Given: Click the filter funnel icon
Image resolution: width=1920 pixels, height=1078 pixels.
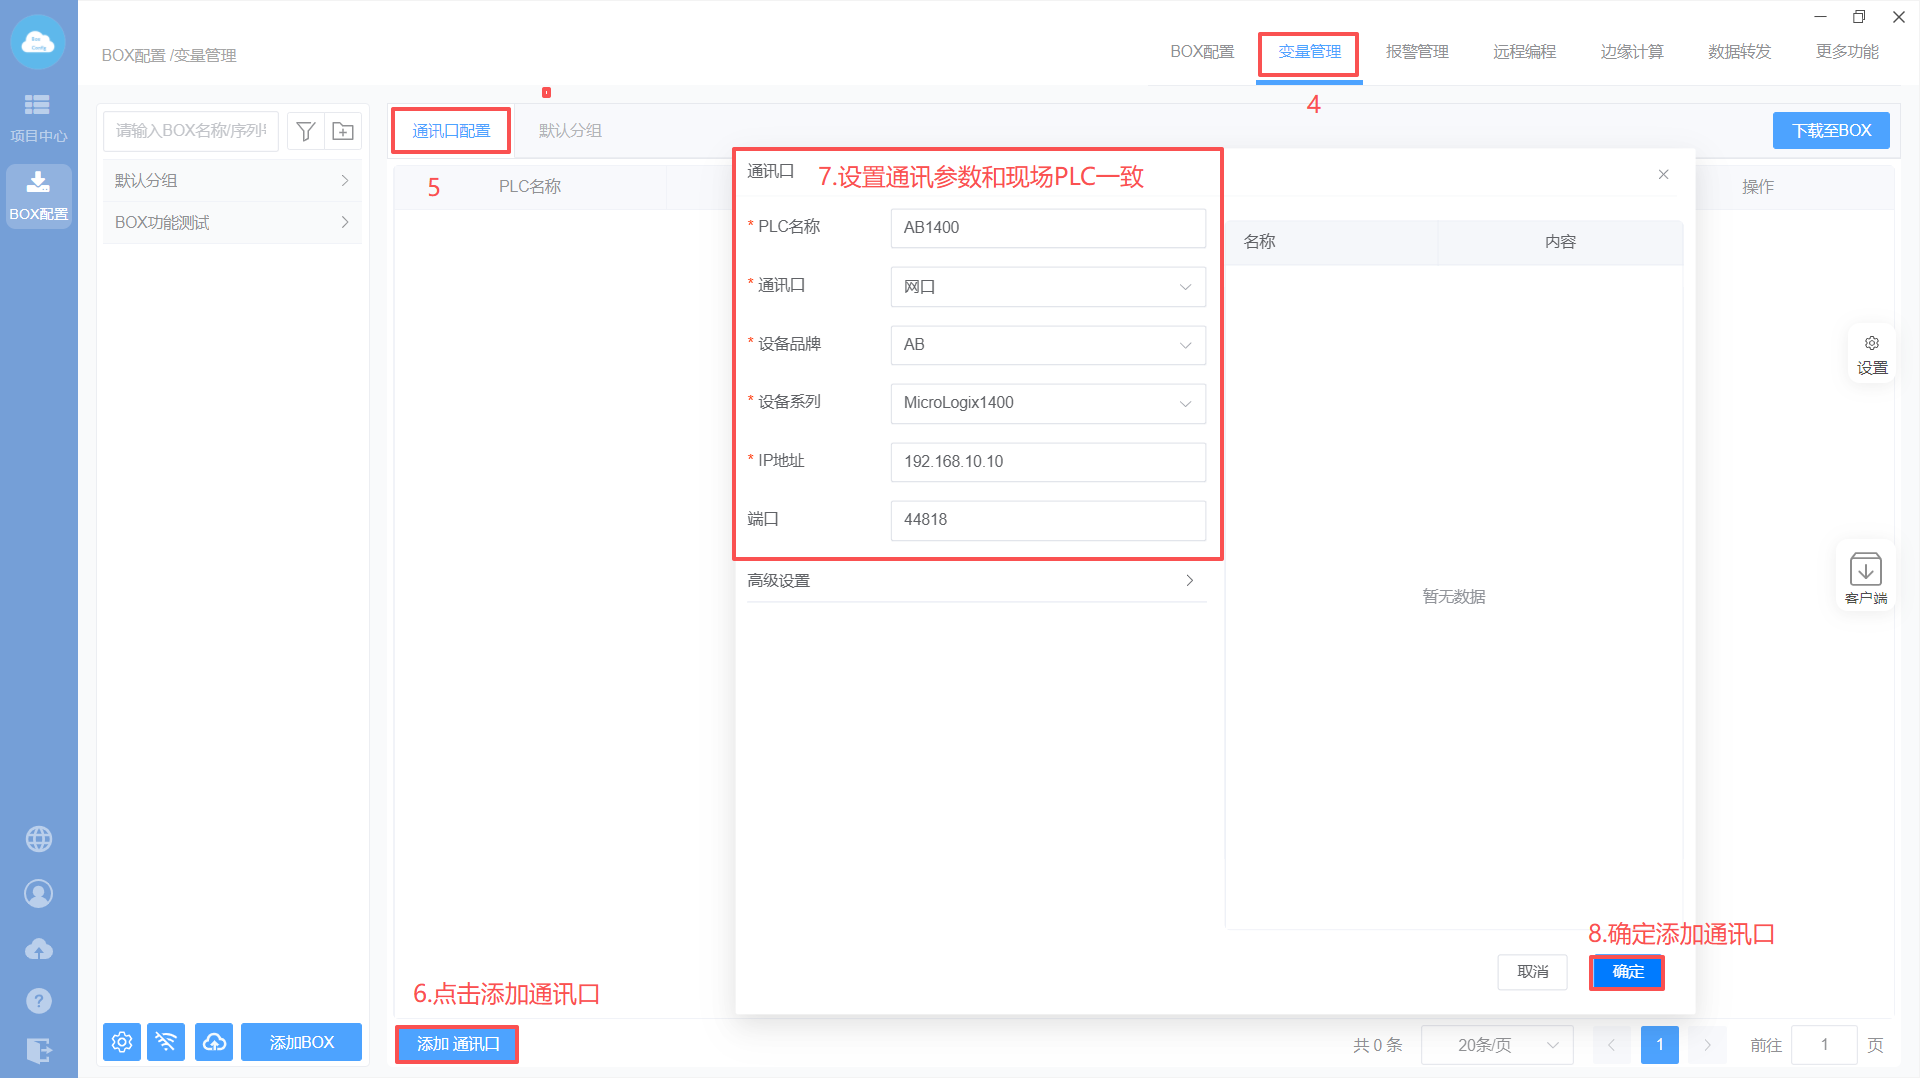Looking at the screenshot, I should (306, 131).
